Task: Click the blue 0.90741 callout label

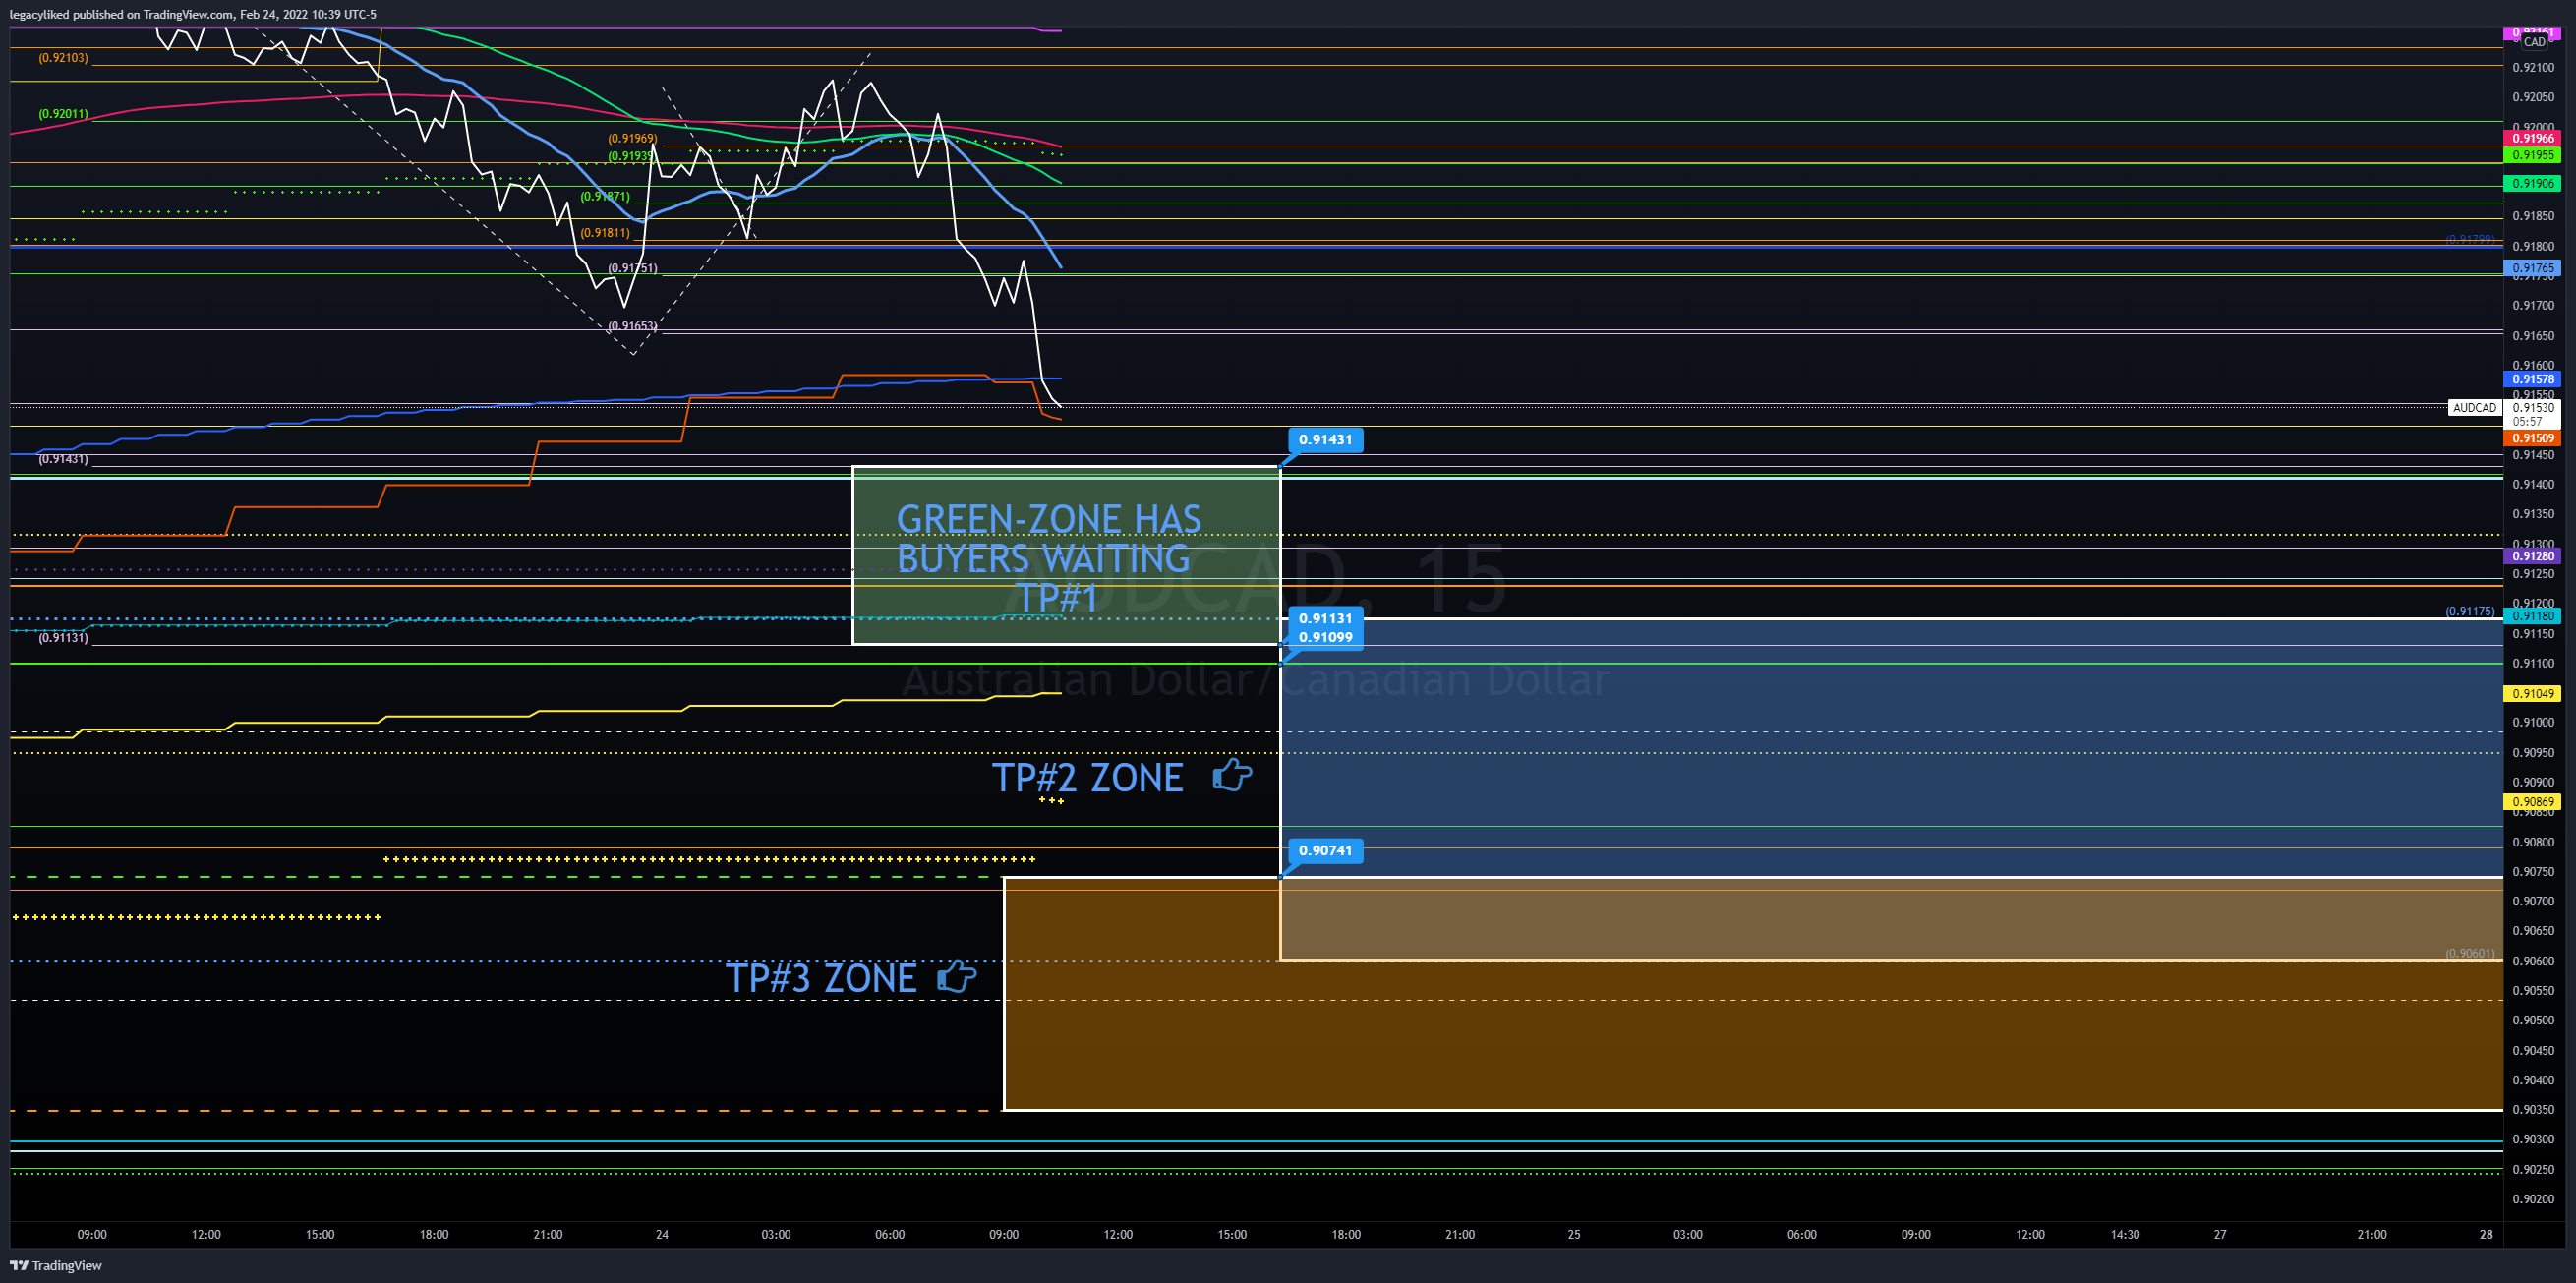Action: 1325,850
